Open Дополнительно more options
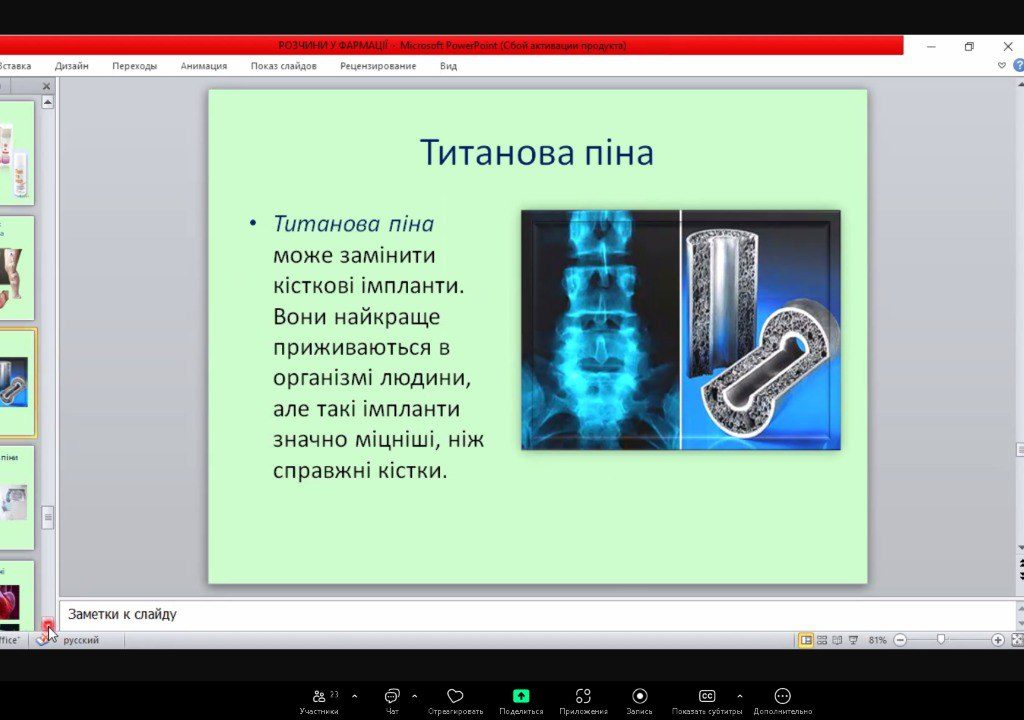The height and width of the screenshot is (720, 1024). [782, 701]
